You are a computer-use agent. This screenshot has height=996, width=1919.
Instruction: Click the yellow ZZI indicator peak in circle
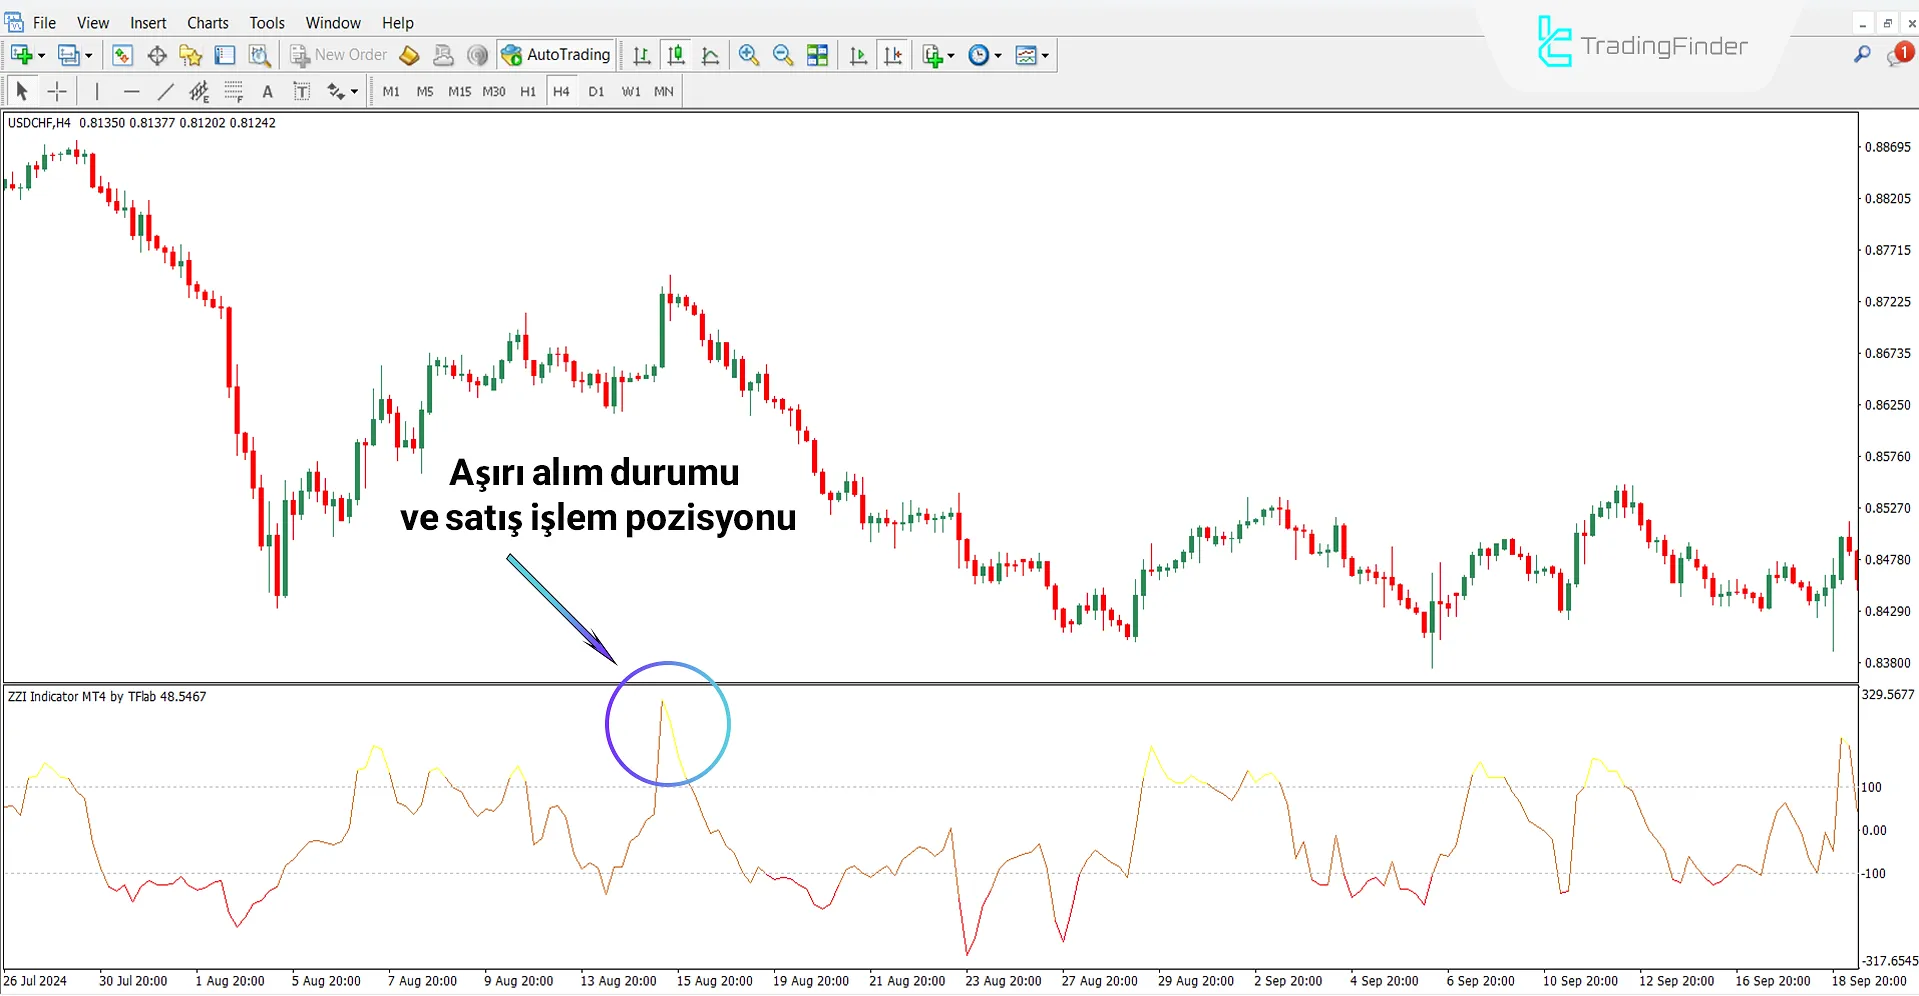pos(663,706)
